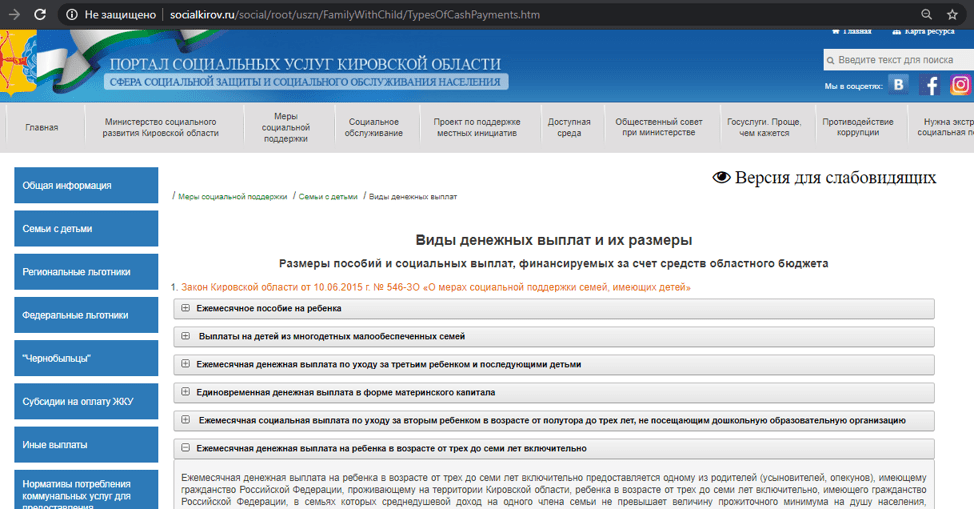The height and width of the screenshot is (509, 974).
Task: Click the Kirov region coat of arms logo
Action: coord(17,63)
